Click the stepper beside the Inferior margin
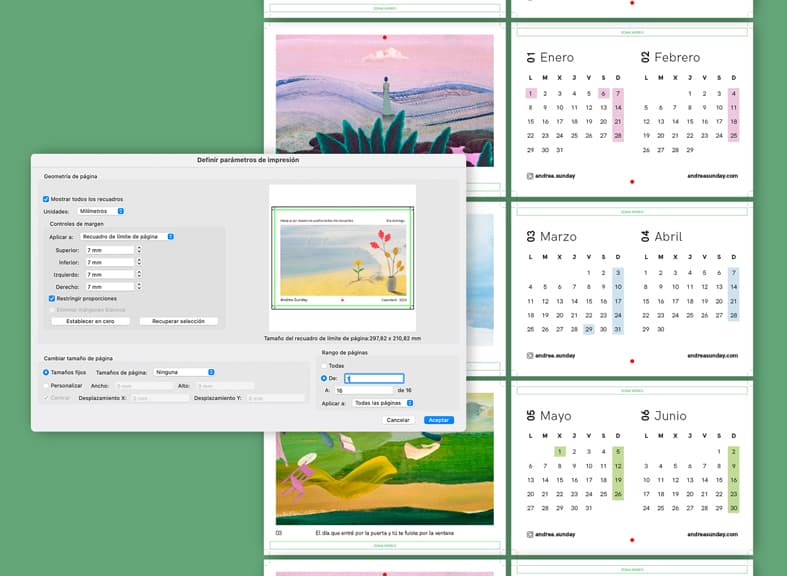This screenshot has width=787, height=576. 138,262
